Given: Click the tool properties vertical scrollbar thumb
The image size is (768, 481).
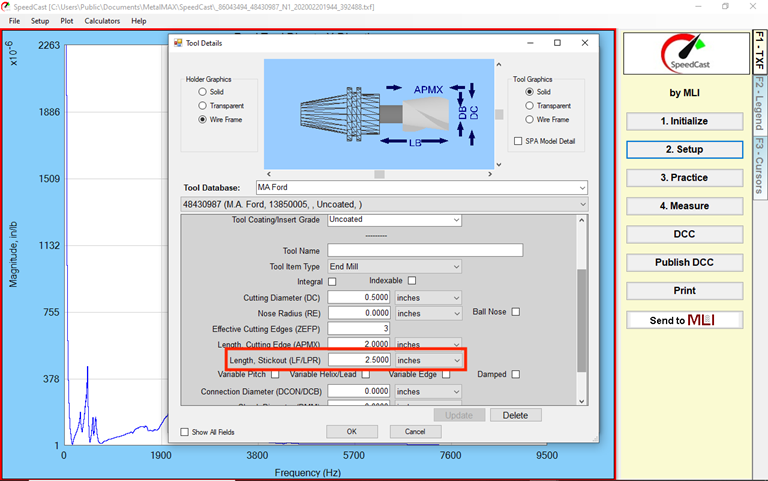Looking at the screenshot, I should pos(581,320).
